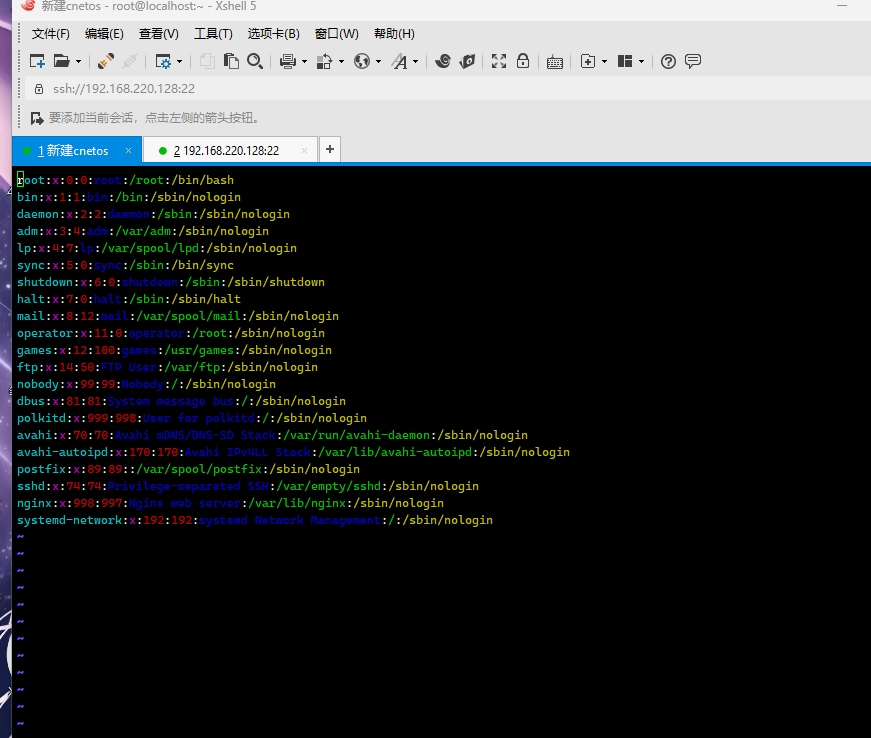Open Help question mark icon
Image resolution: width=871 pixels, height=738 pixels.
click(668, 61)
